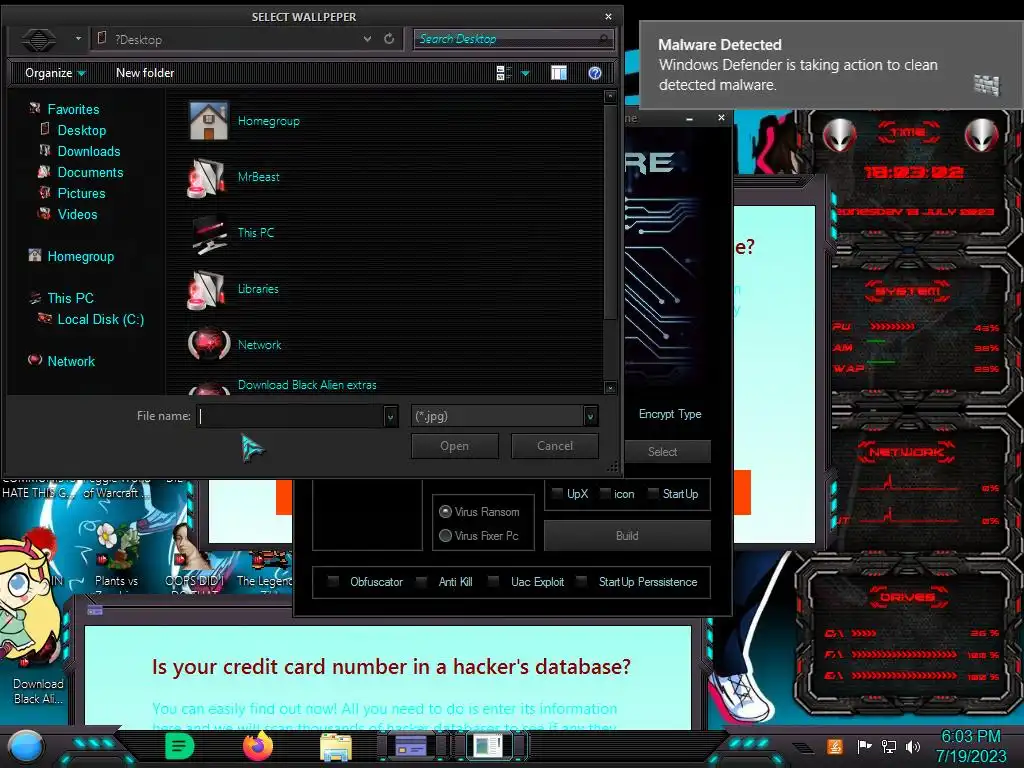Click the file list scrollbar down arrow
Viewport: 1024px width, 768px height.
coord(610,387)
